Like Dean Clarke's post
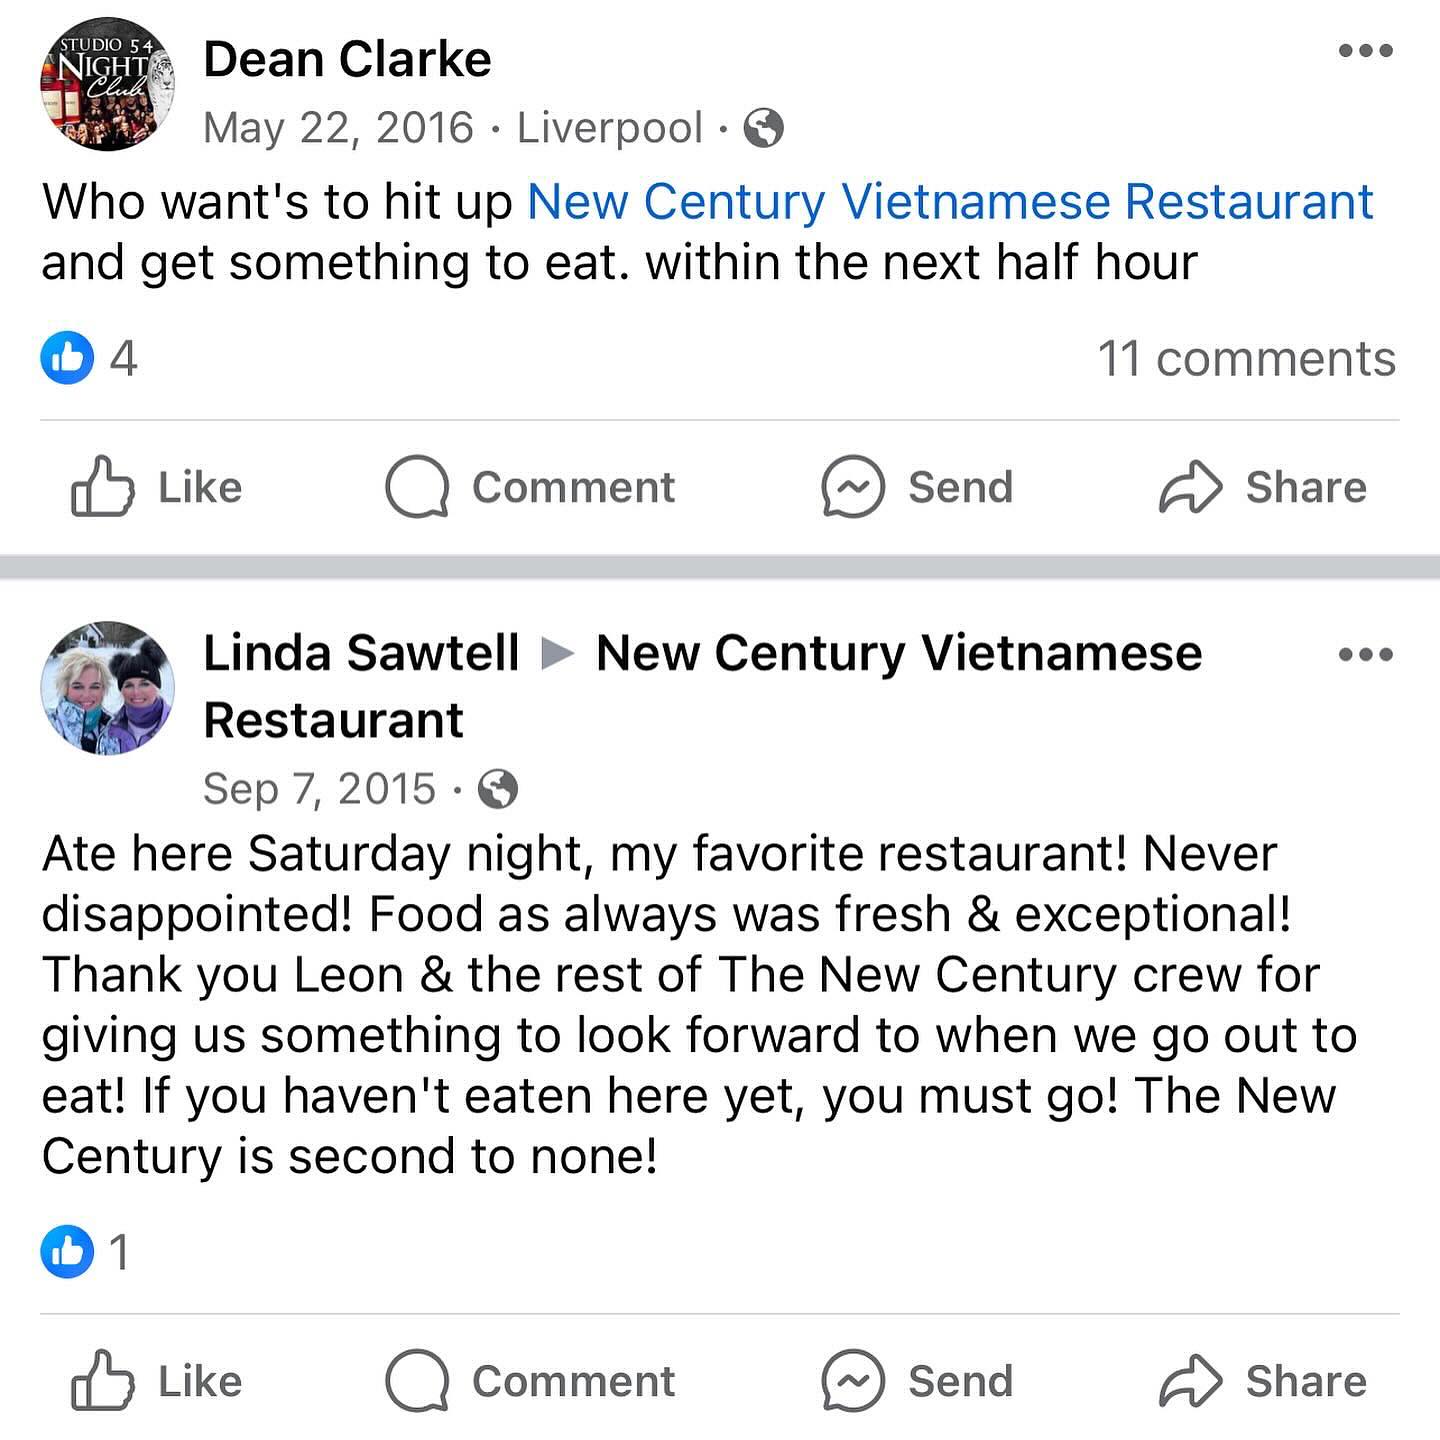1440x1440 pixels. (157, 487)
